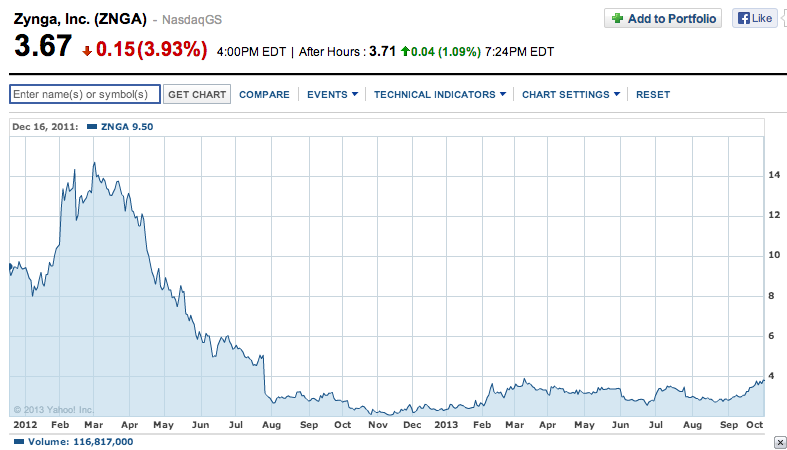
Task: Open the COMPARE option
Action: (x=264, y=94)
